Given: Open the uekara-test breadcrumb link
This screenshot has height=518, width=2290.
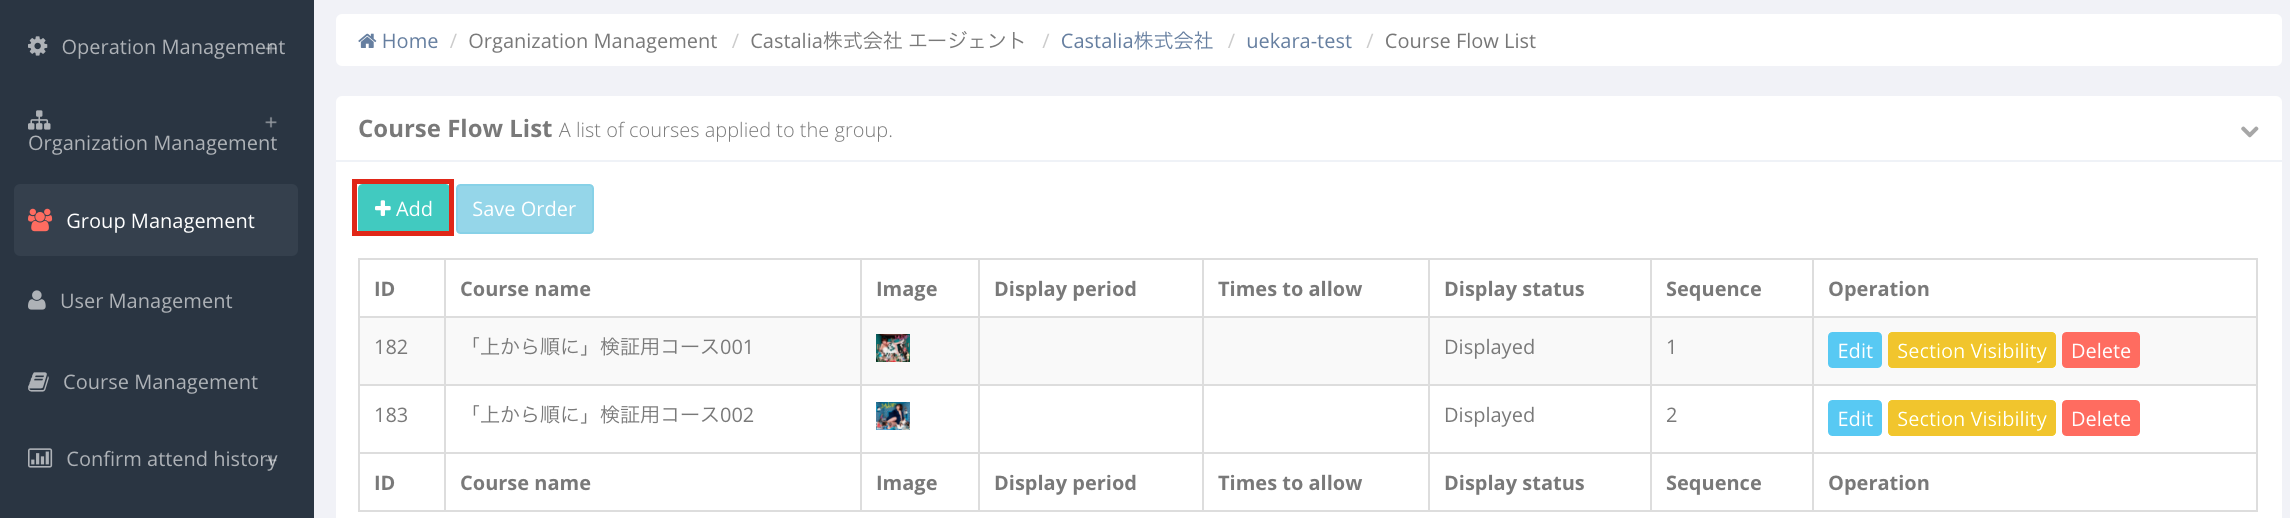Looking at the screenshot, I should click(x=1298, y=41).
